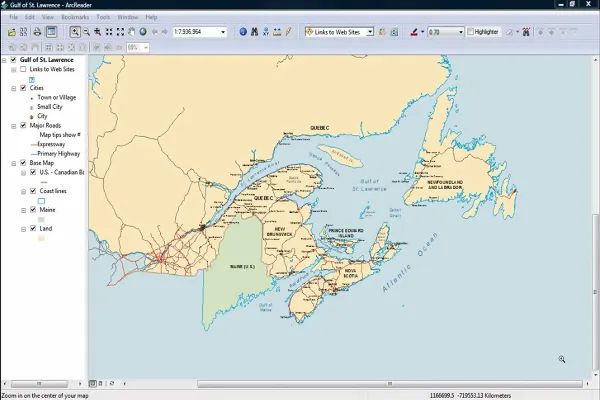Select the Zoom In magnifier tool

click(75, 32)
